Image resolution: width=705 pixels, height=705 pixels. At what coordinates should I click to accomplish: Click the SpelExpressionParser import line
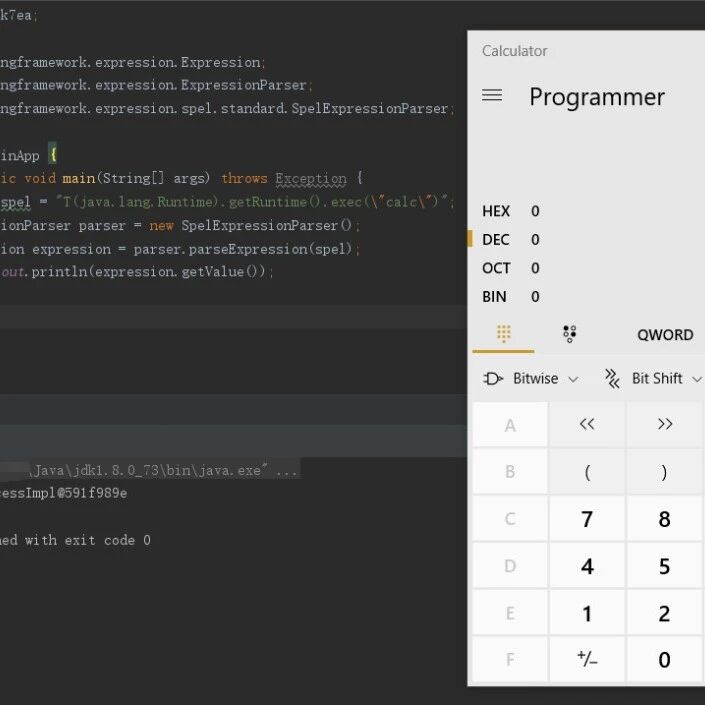(227, 108)
